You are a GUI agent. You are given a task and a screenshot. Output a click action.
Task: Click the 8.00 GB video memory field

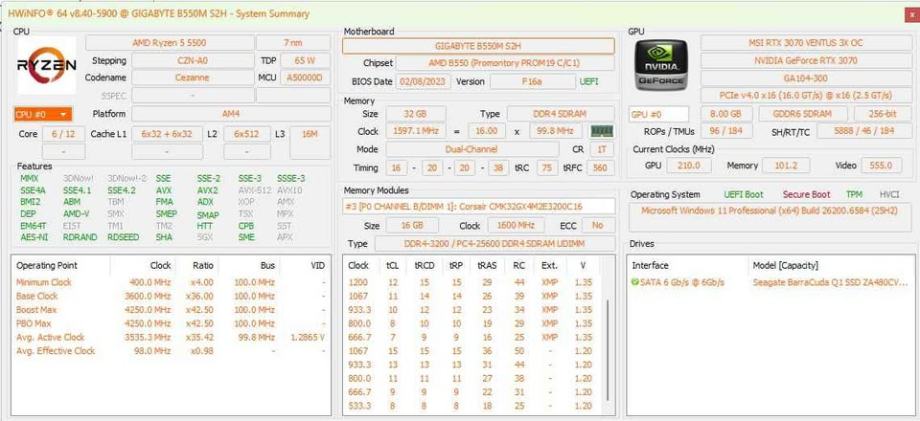point(726,114)
